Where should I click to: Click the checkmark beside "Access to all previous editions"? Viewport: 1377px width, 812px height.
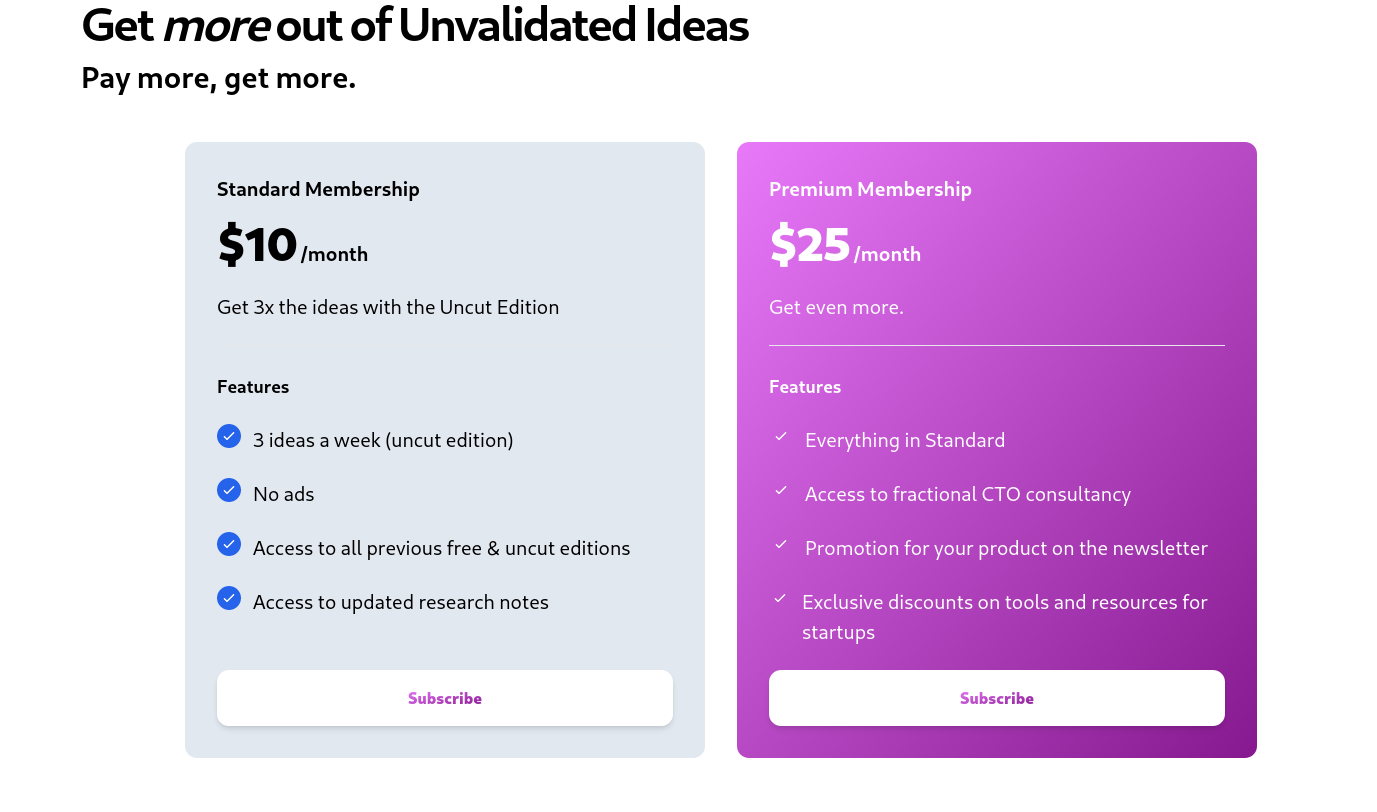tap(229, 544)
